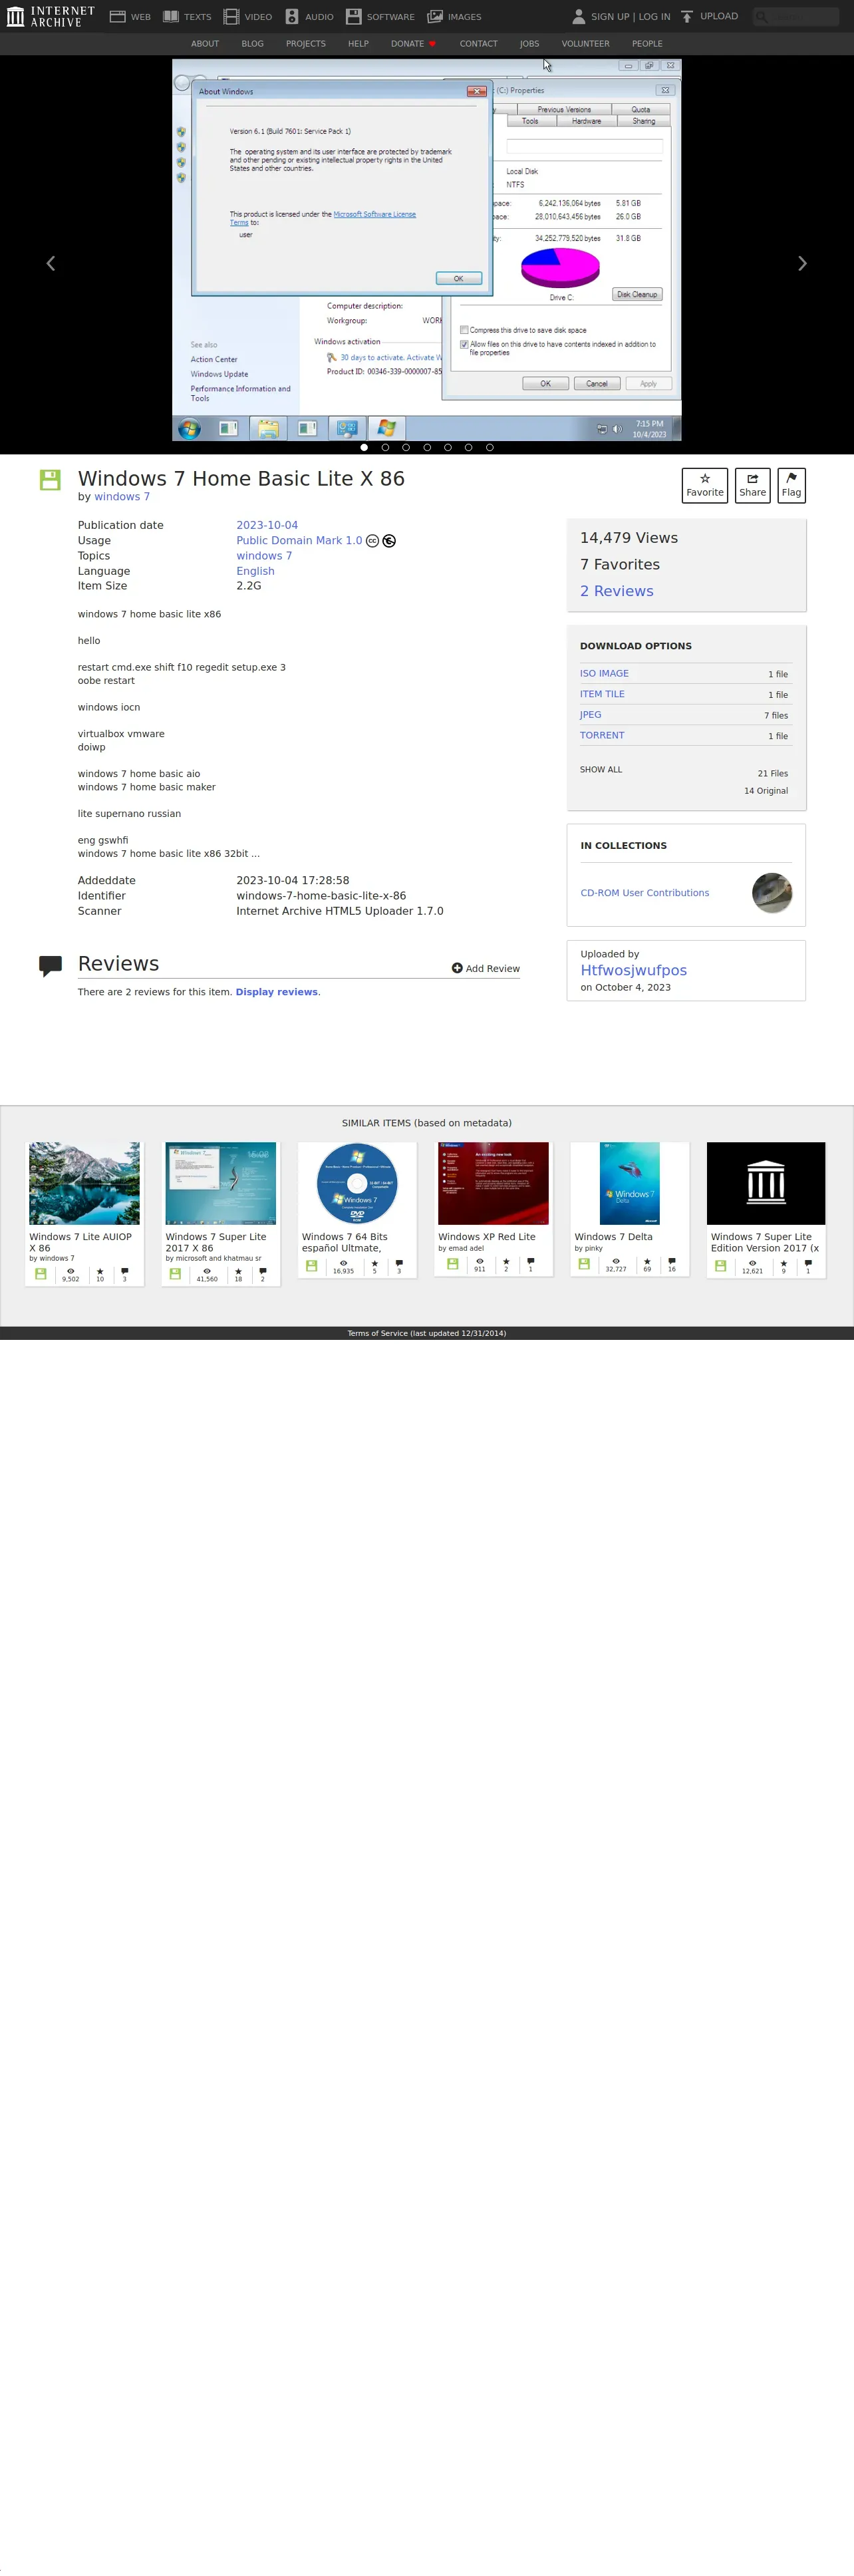Click the Favorite star button

(x=705, y=485)
